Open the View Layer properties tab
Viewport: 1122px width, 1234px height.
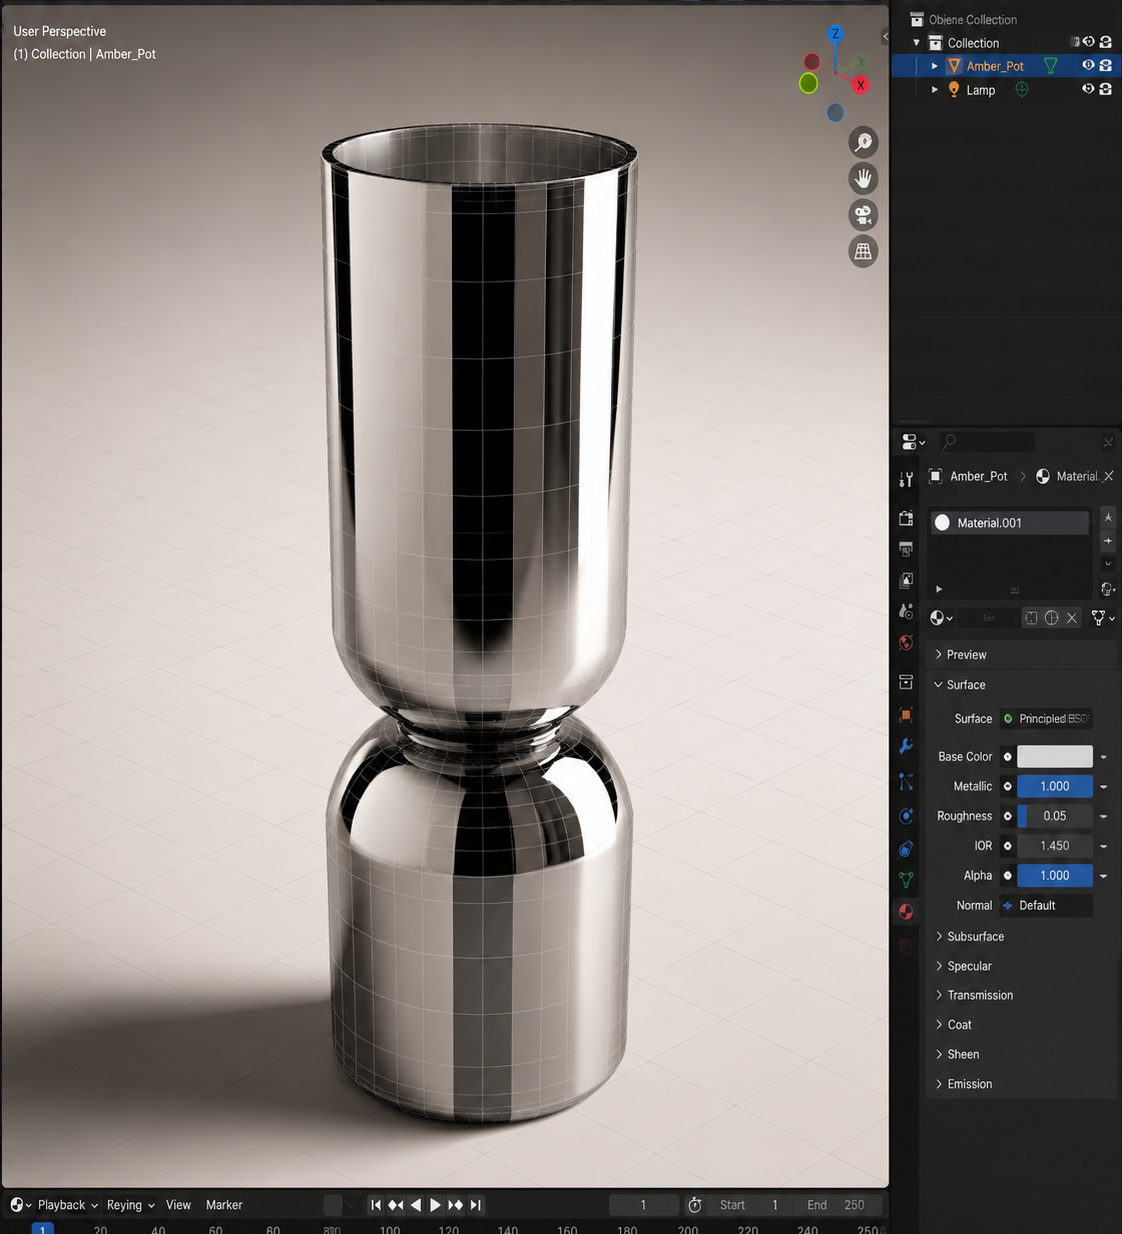coord(906,580)
